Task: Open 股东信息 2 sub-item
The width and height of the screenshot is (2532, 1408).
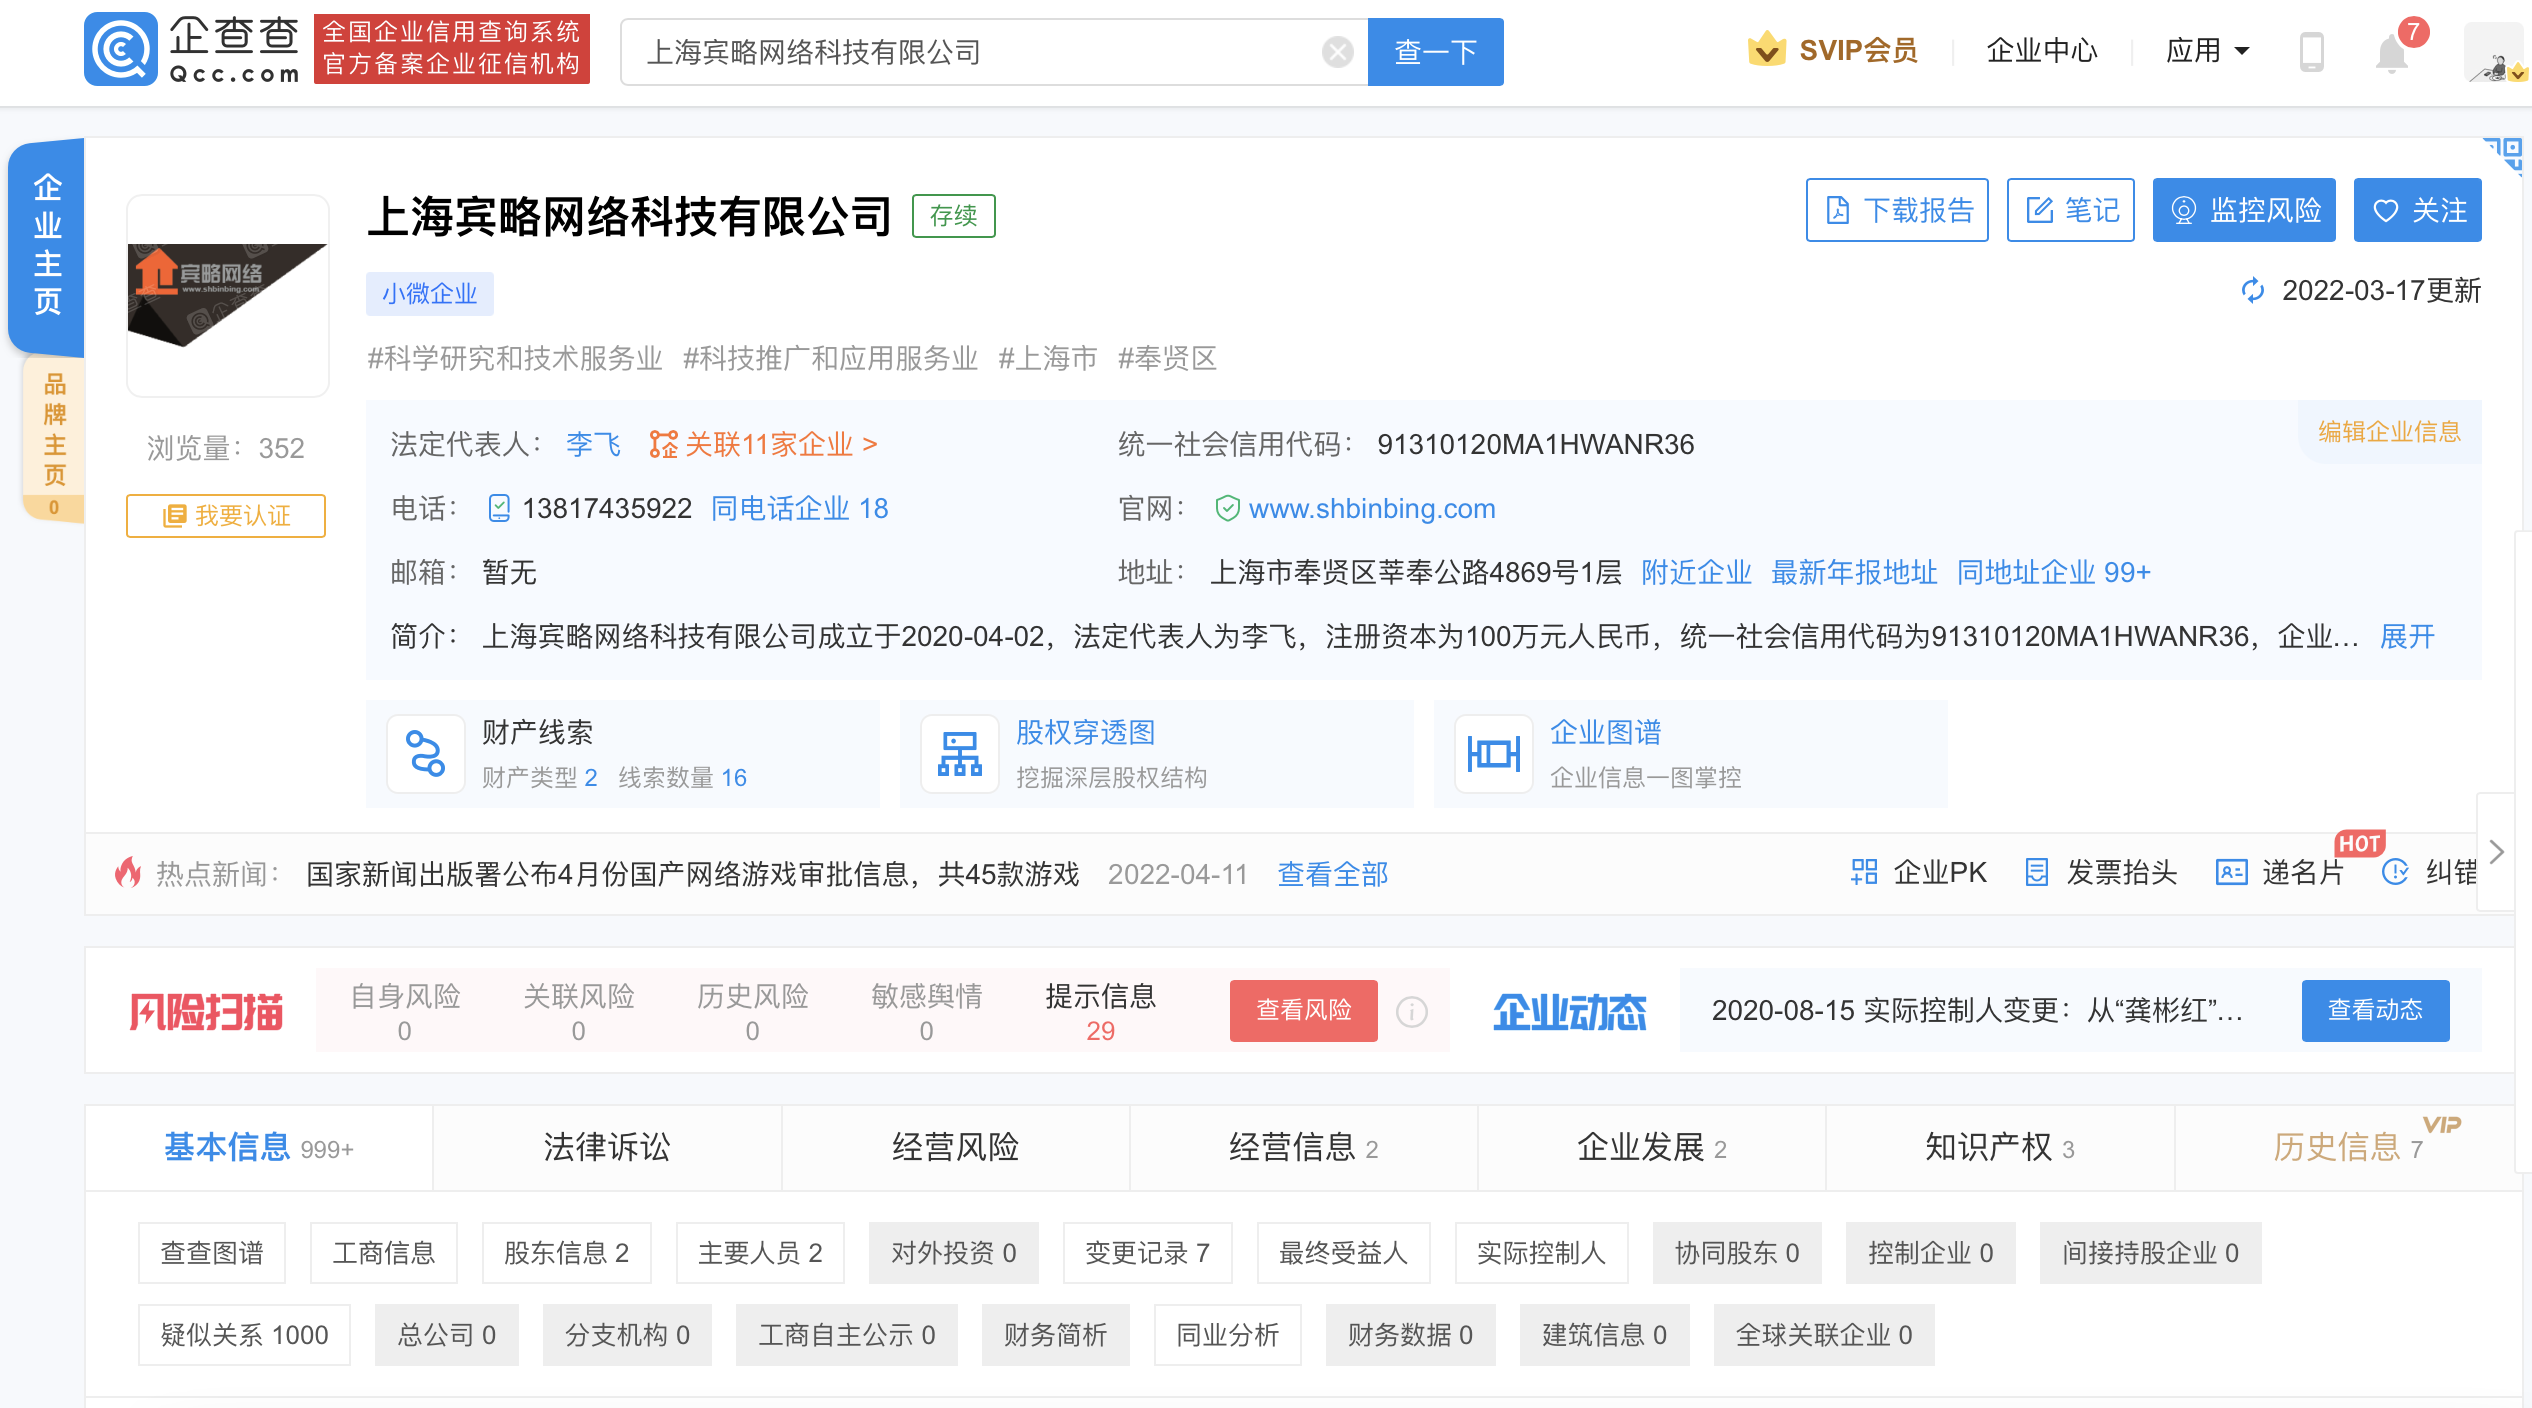Action: click(567, 1253)
